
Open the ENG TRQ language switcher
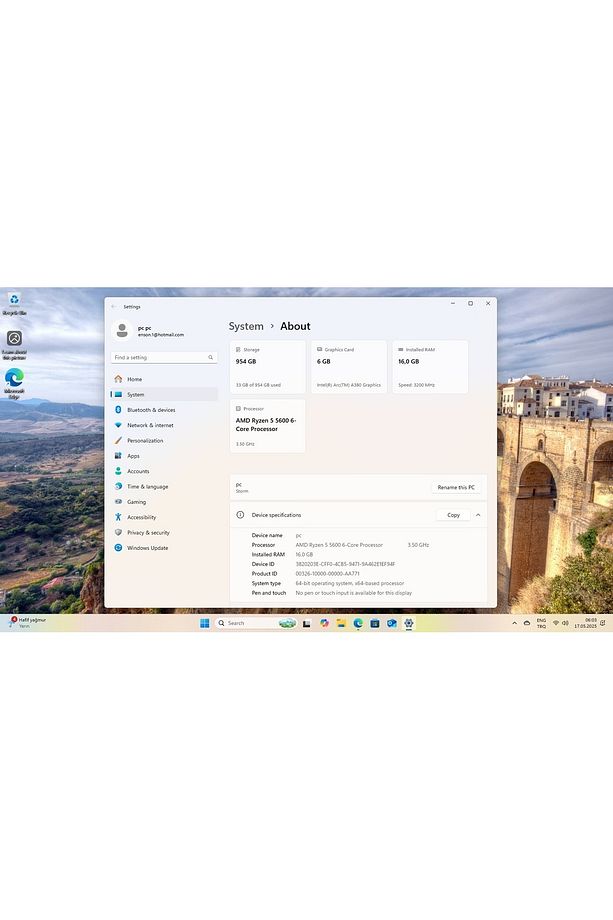pos(541,623)
